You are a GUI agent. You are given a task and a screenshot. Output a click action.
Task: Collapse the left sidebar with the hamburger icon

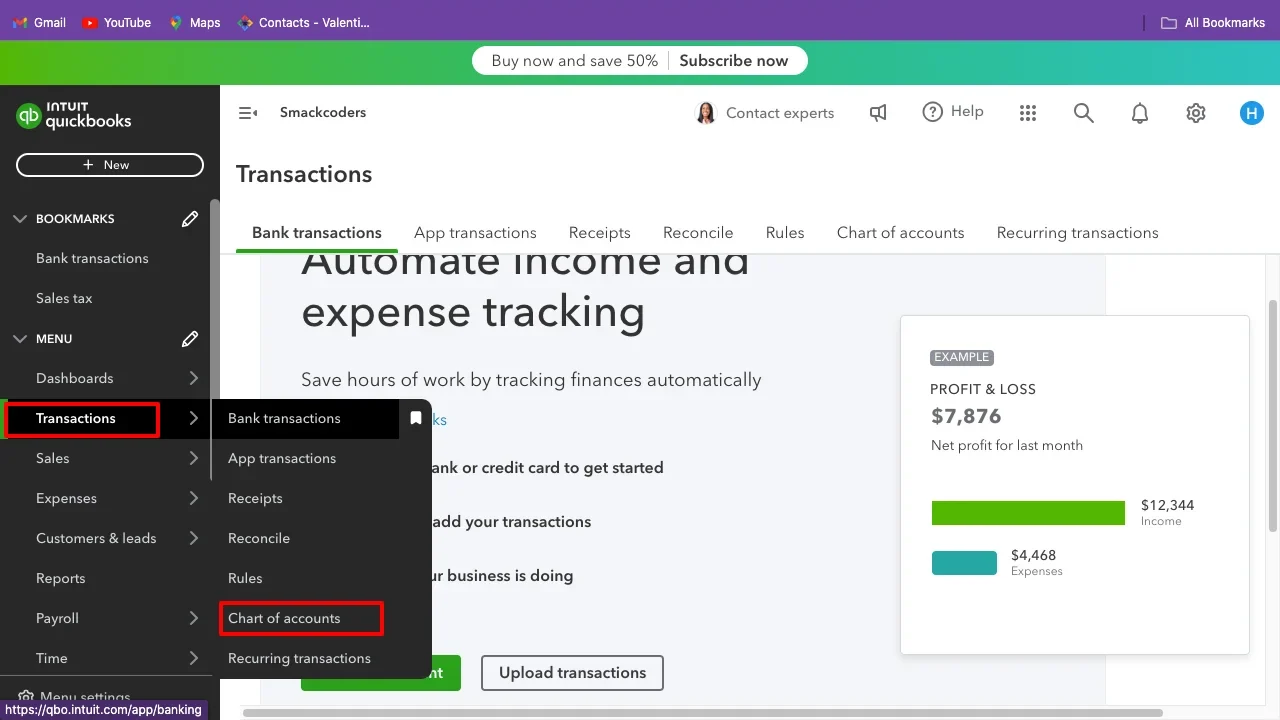click(247, 112)
